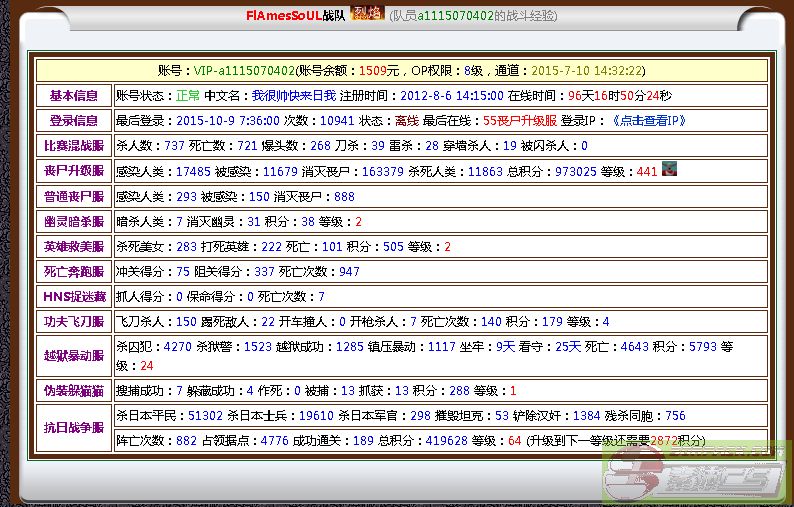Click the rank icon beside level 441
The width and height of the screenshot is (794, 507).
tap(670, 169)
